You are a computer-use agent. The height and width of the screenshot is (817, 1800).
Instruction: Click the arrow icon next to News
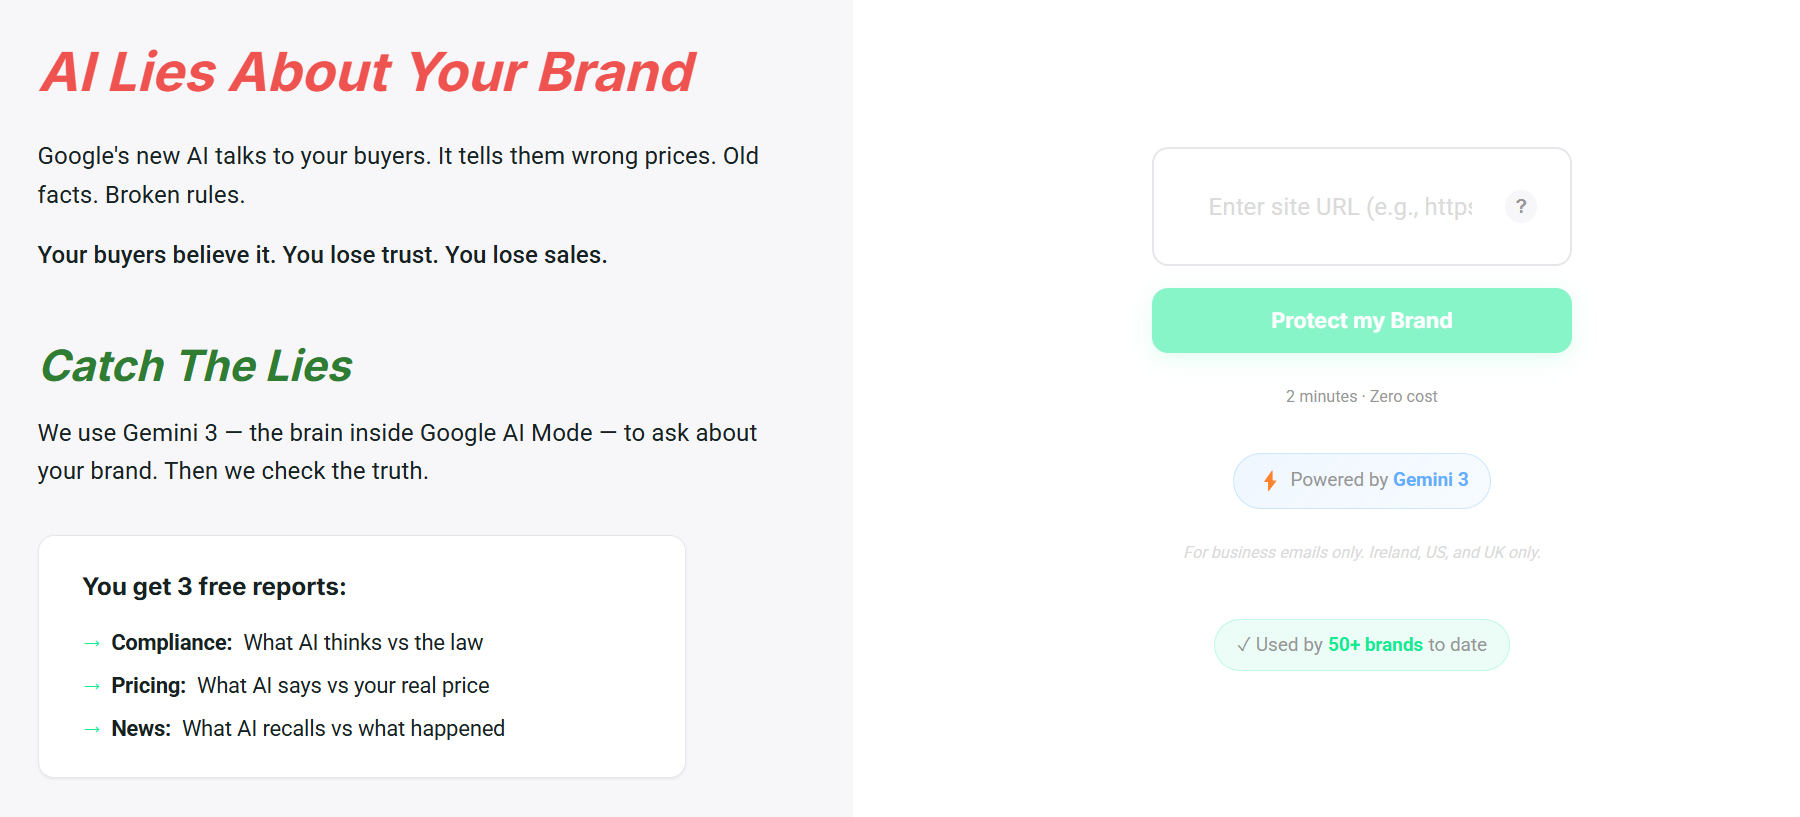92,729
